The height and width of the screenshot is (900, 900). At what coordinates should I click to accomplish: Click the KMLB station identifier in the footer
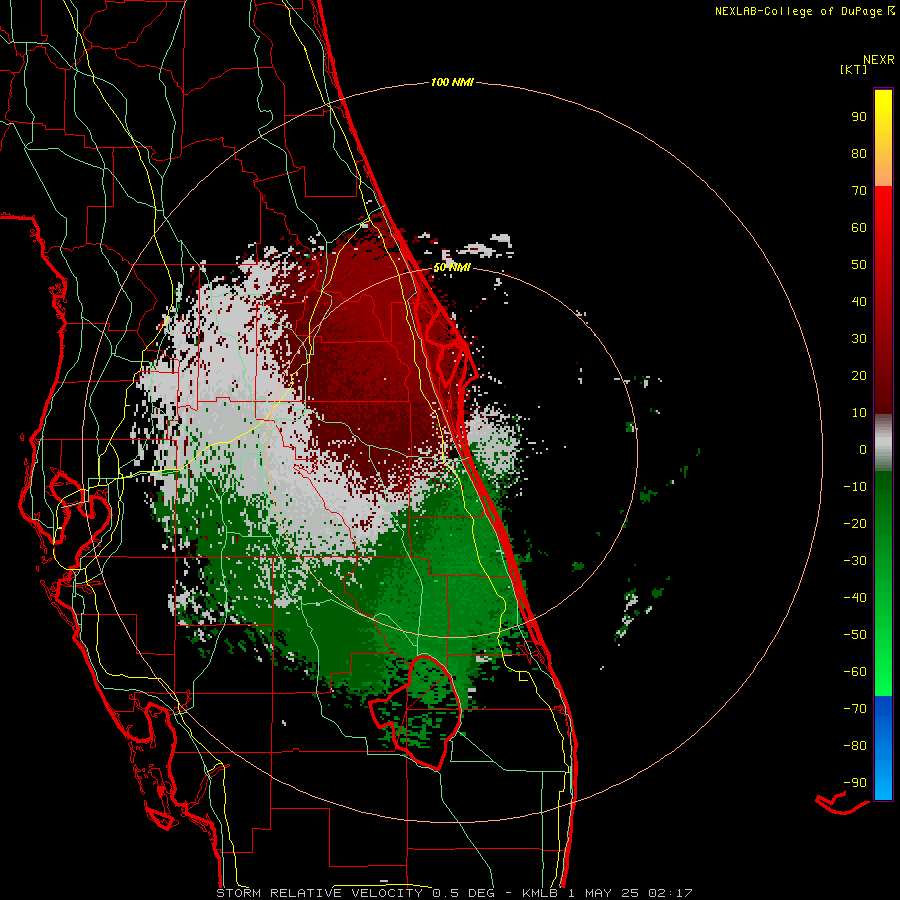point(540,893)
